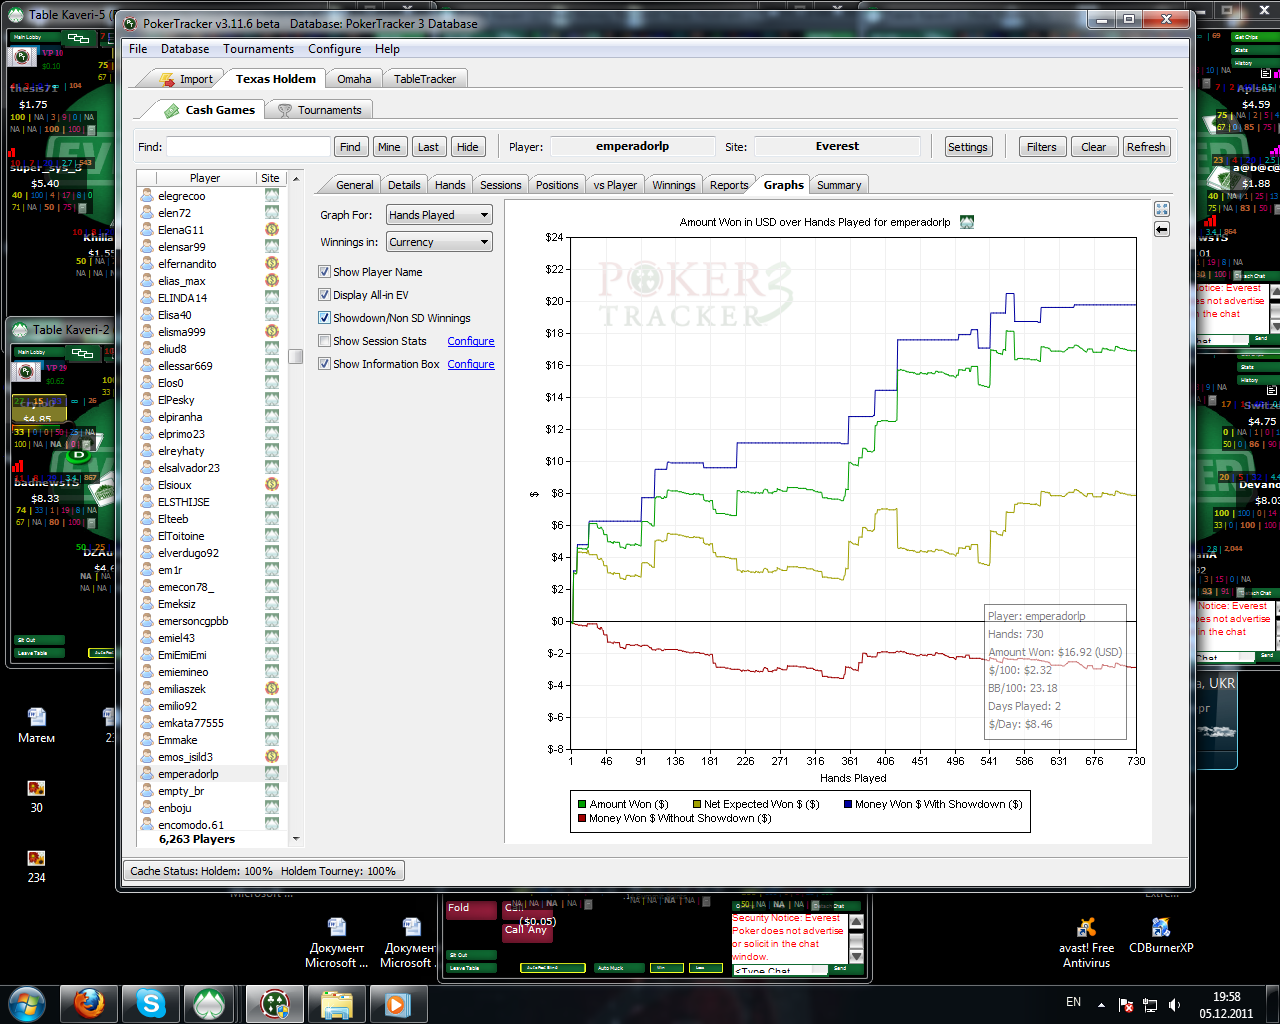Open the Configure menu
The height and width of the screenshot is (1024, 1280).
[x=334, y=49]
